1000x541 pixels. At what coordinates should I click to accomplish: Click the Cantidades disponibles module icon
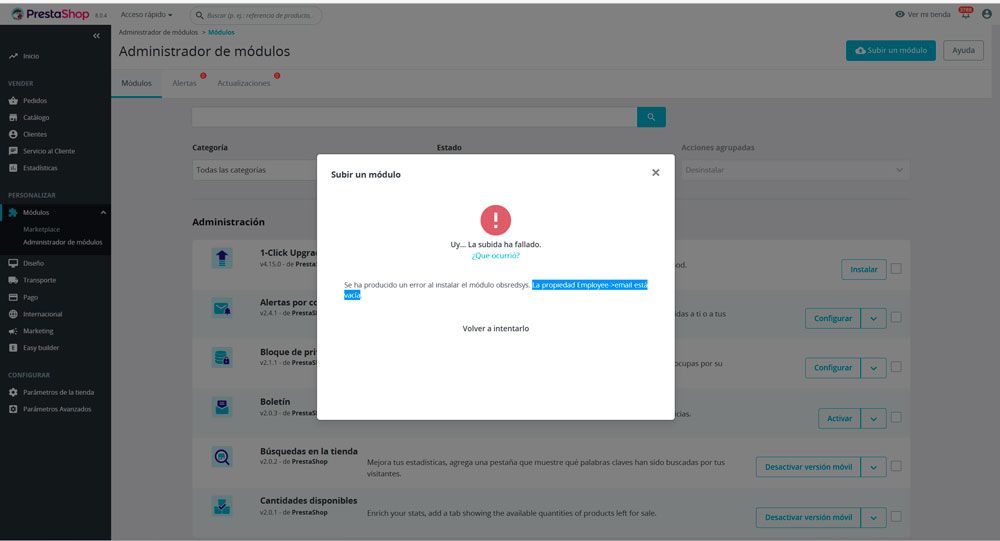[222, 507]
